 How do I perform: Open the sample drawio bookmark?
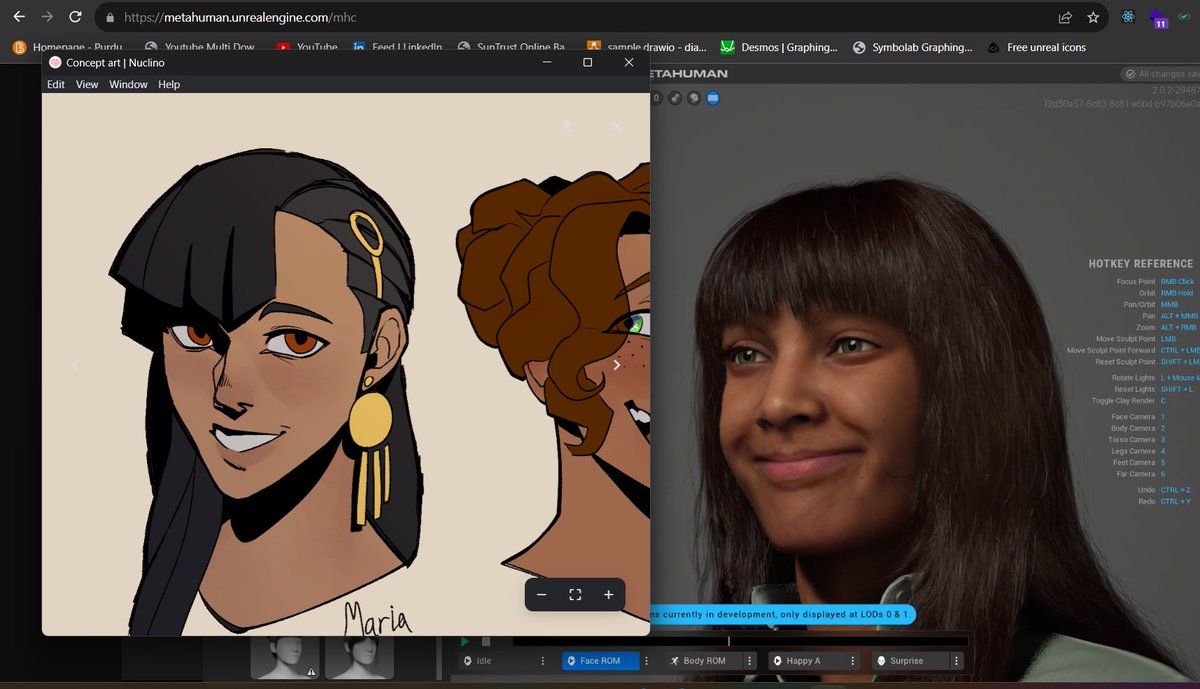(x=646, y=47)
